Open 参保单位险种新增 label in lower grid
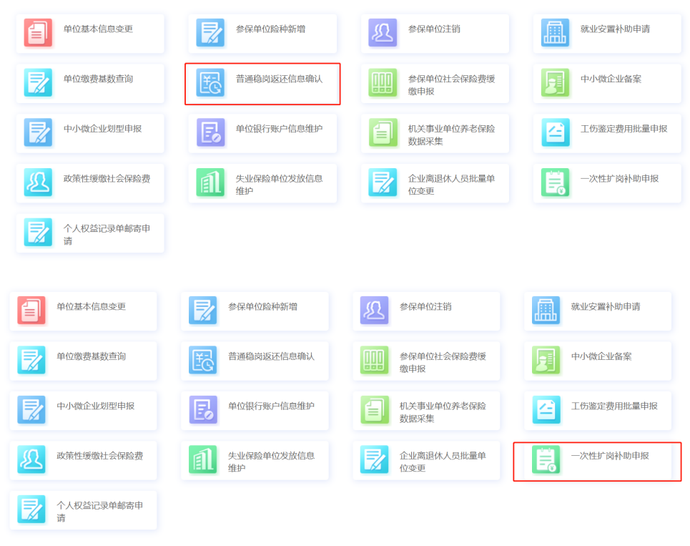 [263, 307]
